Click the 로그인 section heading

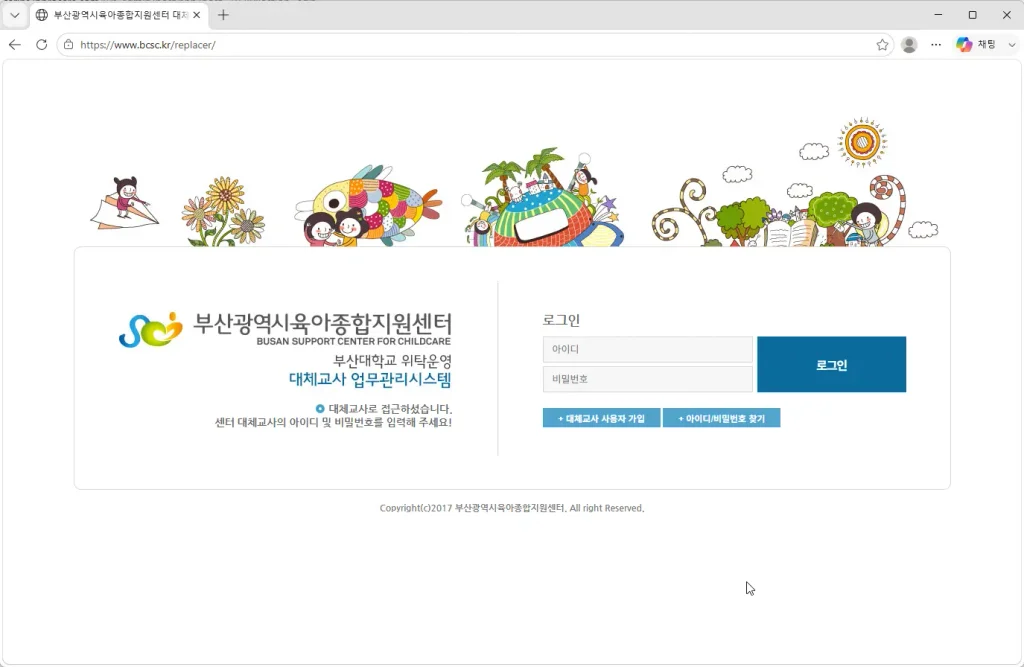[561, 320]
